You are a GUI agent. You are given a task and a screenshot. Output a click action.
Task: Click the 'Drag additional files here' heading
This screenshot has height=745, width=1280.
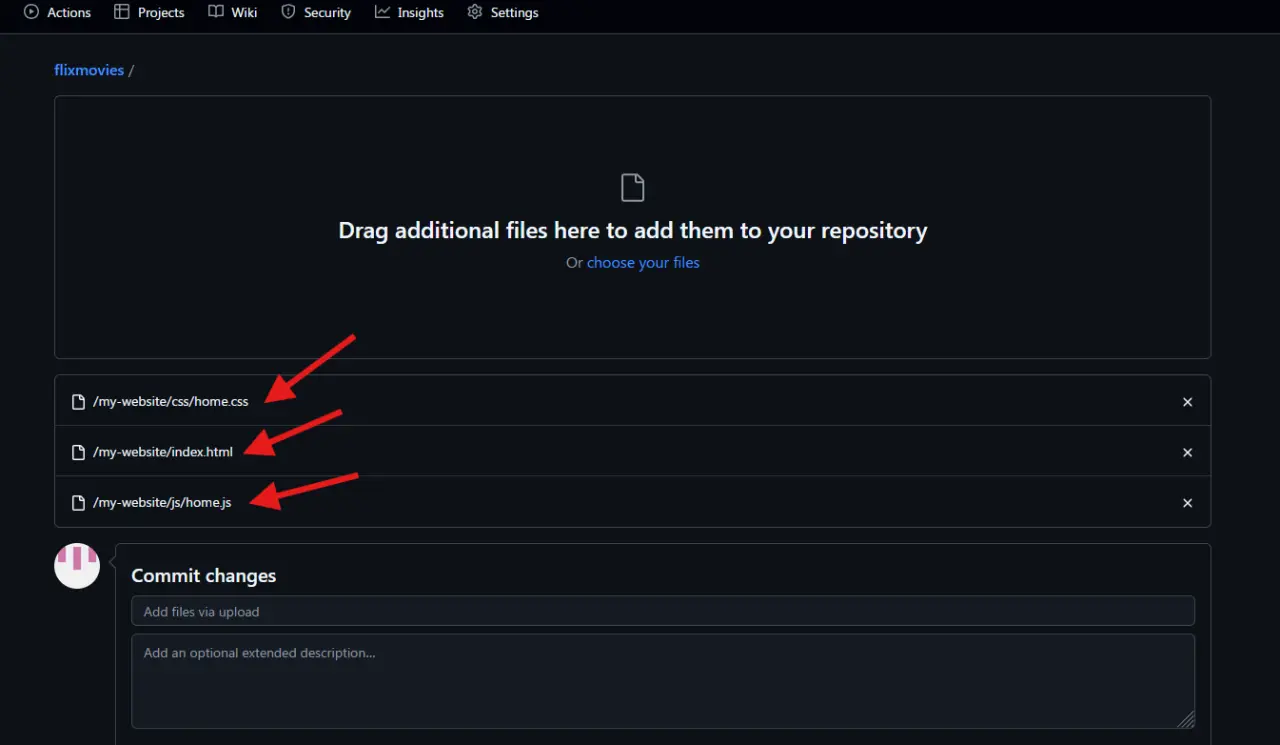pos(633,231)
